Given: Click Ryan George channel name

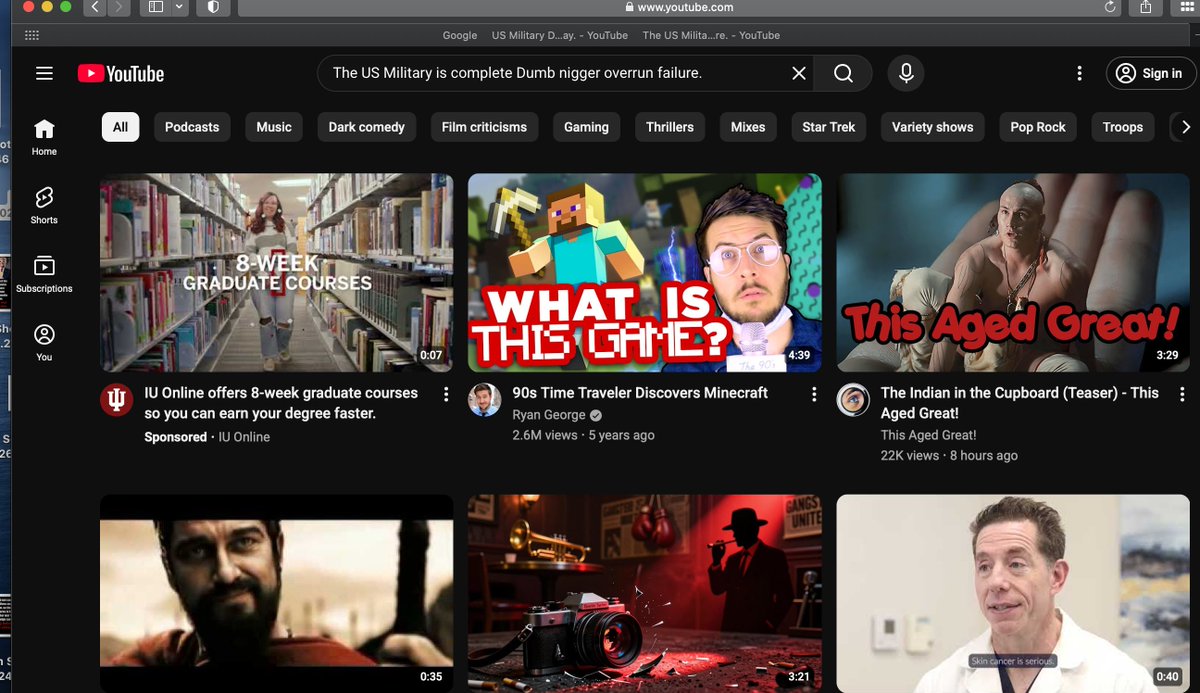Looking at the screenshot, I should coord(549,415).
